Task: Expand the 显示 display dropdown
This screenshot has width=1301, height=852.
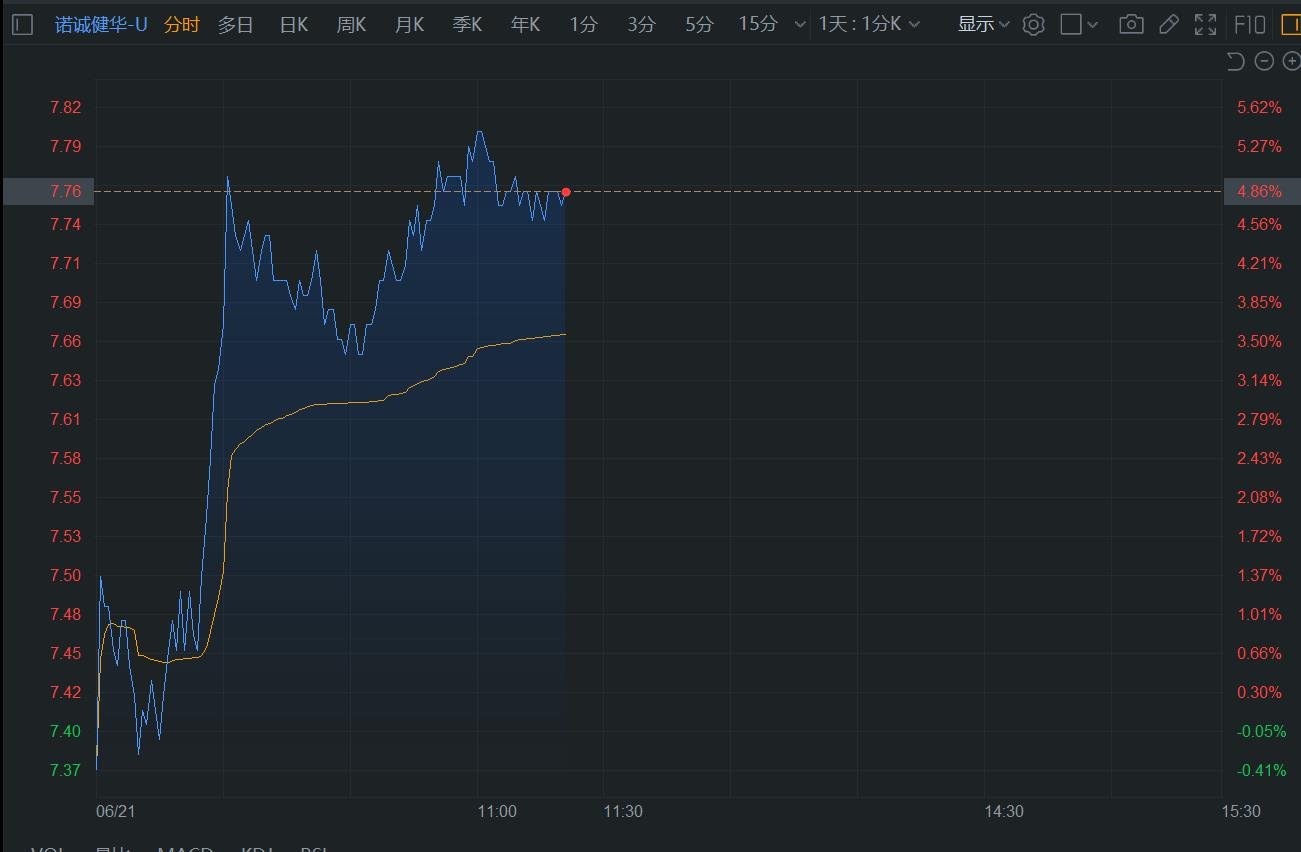Action: pos(984,25)
